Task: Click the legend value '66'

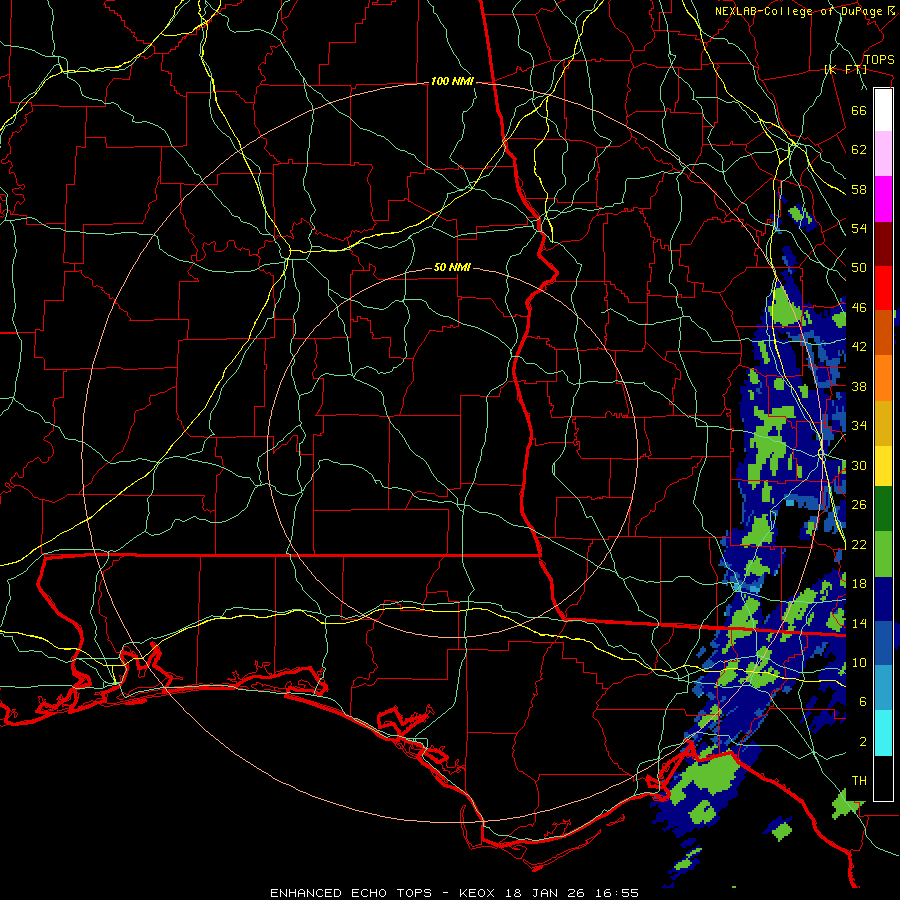Action: click(x=859, y=110)
